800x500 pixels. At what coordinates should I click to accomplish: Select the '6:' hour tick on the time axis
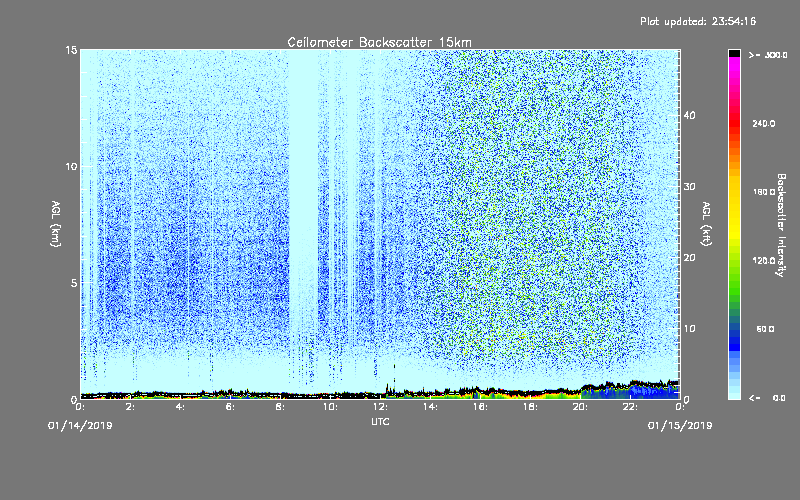tap(230, 407)
